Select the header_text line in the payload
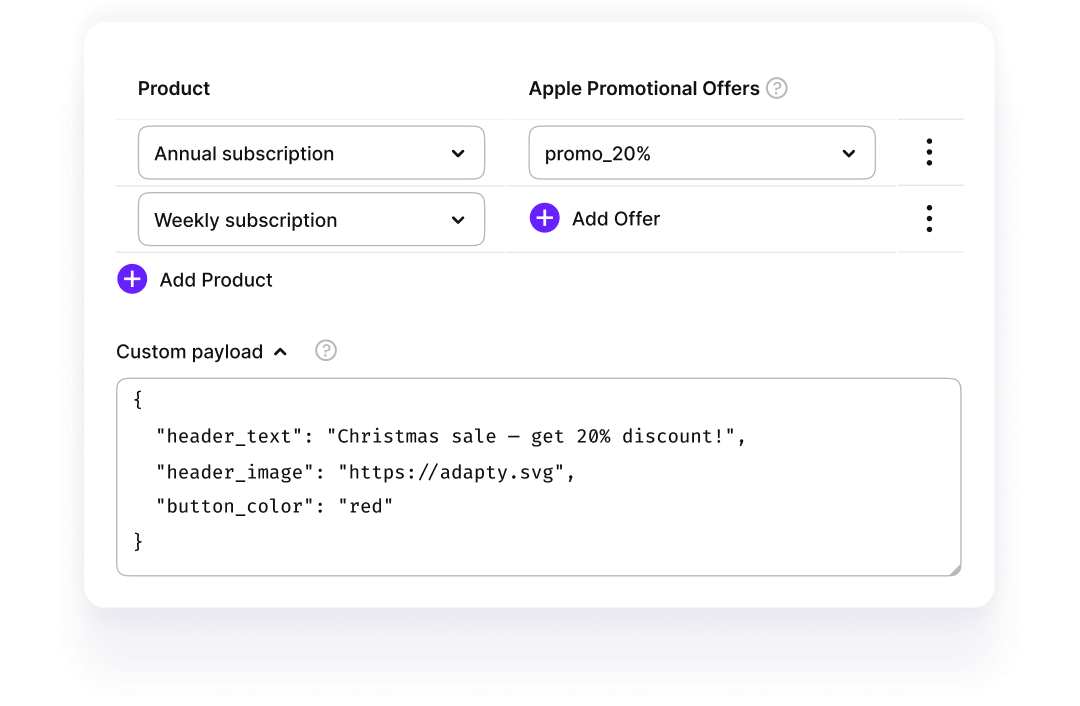 450,436
